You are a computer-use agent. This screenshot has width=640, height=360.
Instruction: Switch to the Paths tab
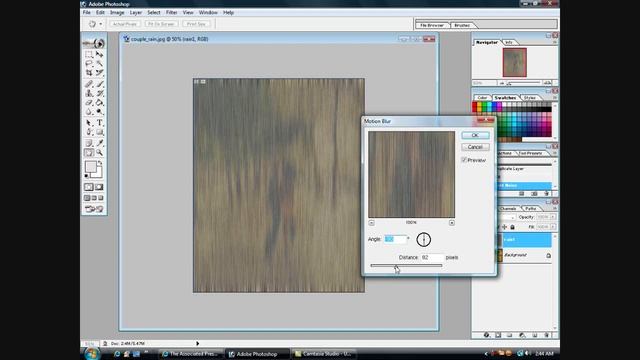(x=531, y=209)
